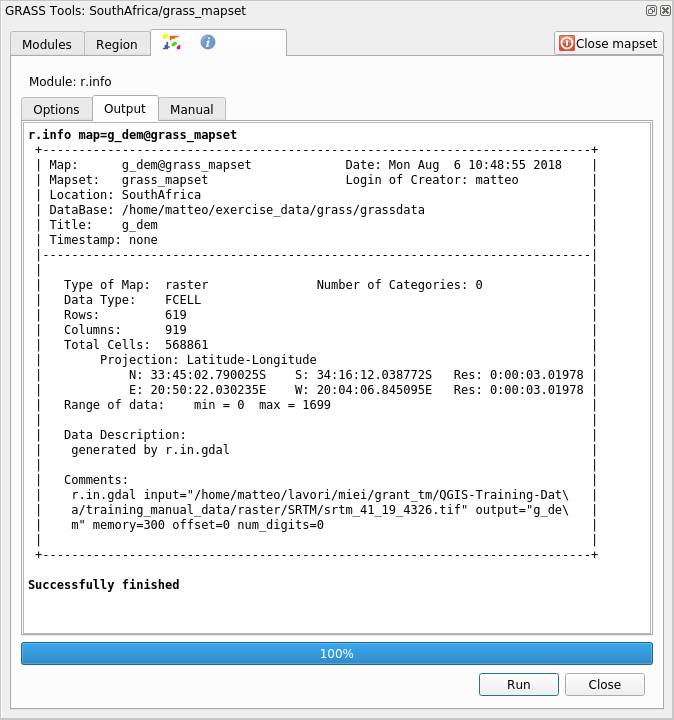Select the Options tab of r.info

56,110
